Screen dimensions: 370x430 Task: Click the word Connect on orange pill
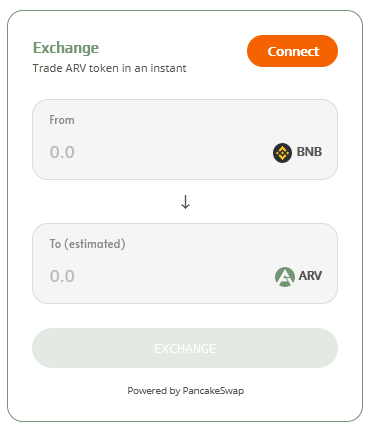[293, 51]
